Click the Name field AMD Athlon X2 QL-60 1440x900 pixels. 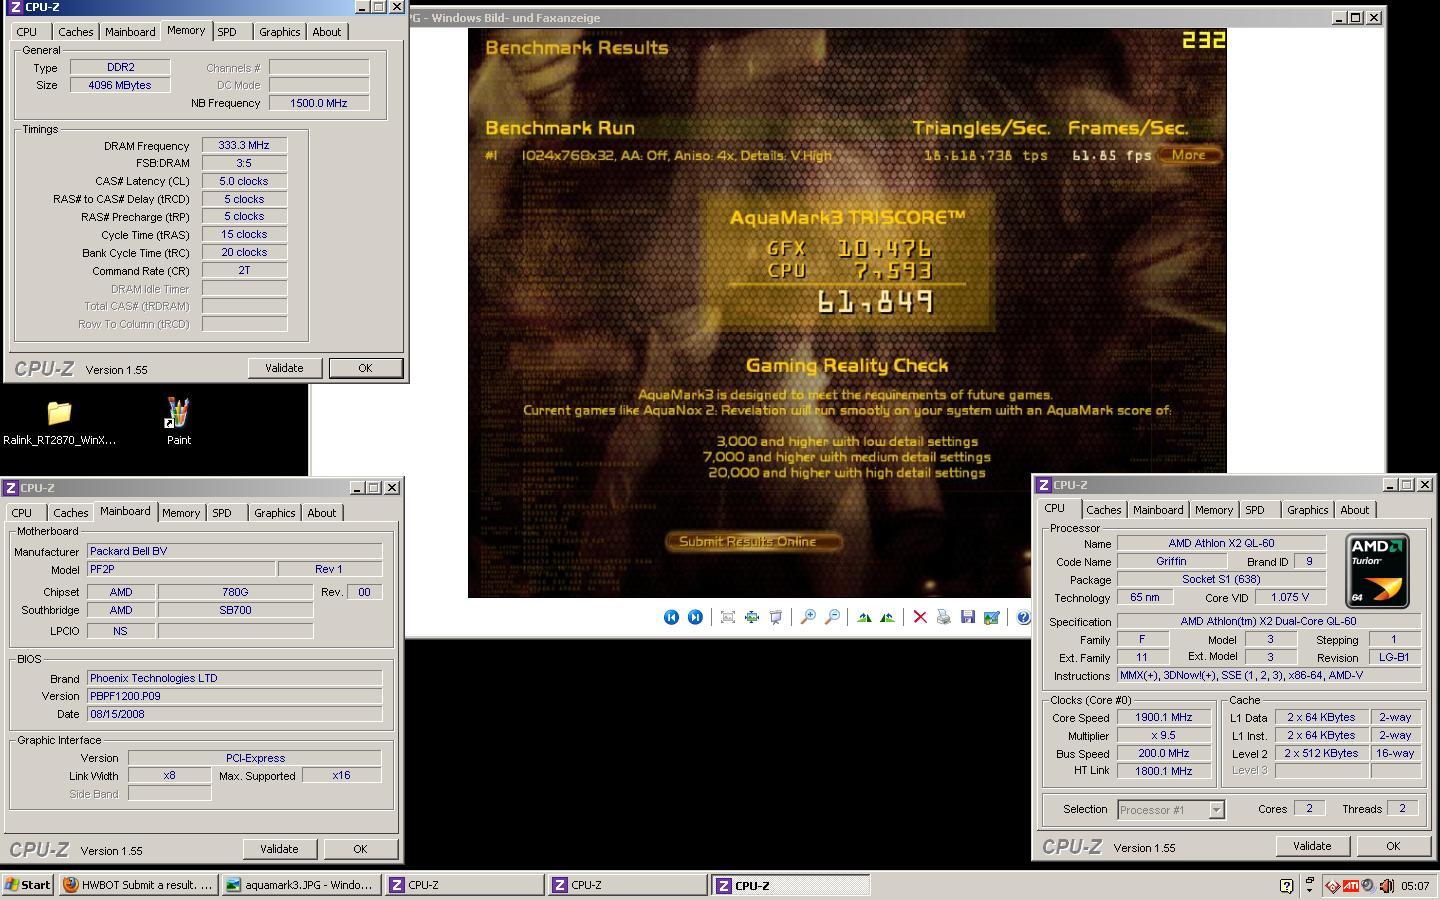point(1221,543)
